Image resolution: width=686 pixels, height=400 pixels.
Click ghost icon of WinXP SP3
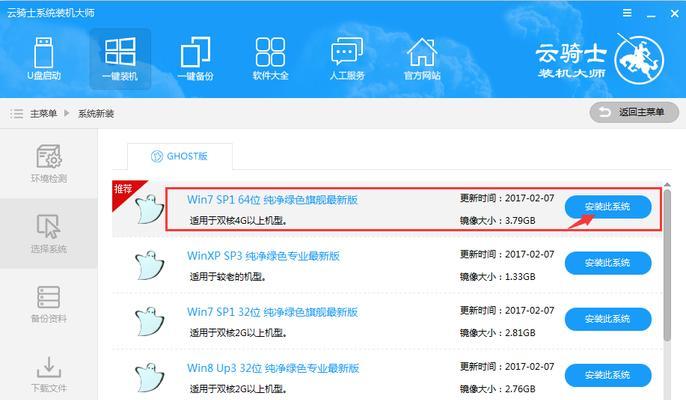tap(150, 265)
